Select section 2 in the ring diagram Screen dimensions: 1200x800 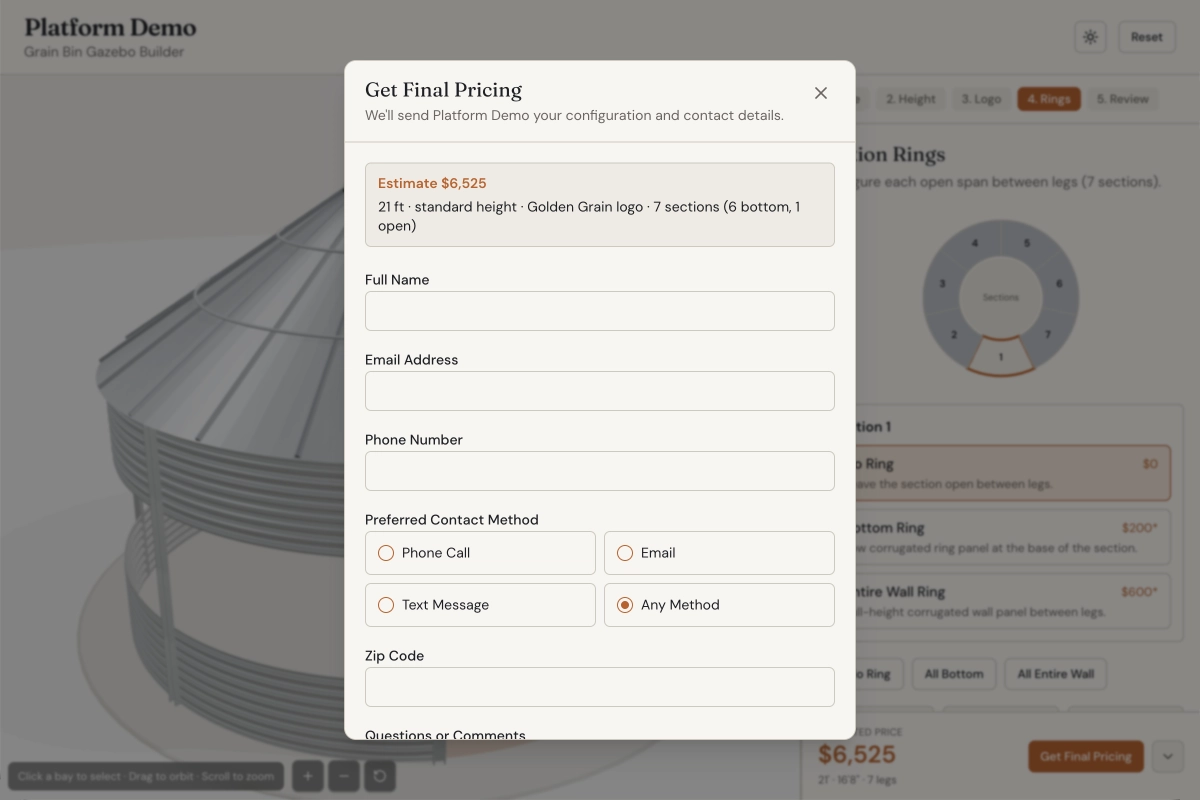click(954, 335)
